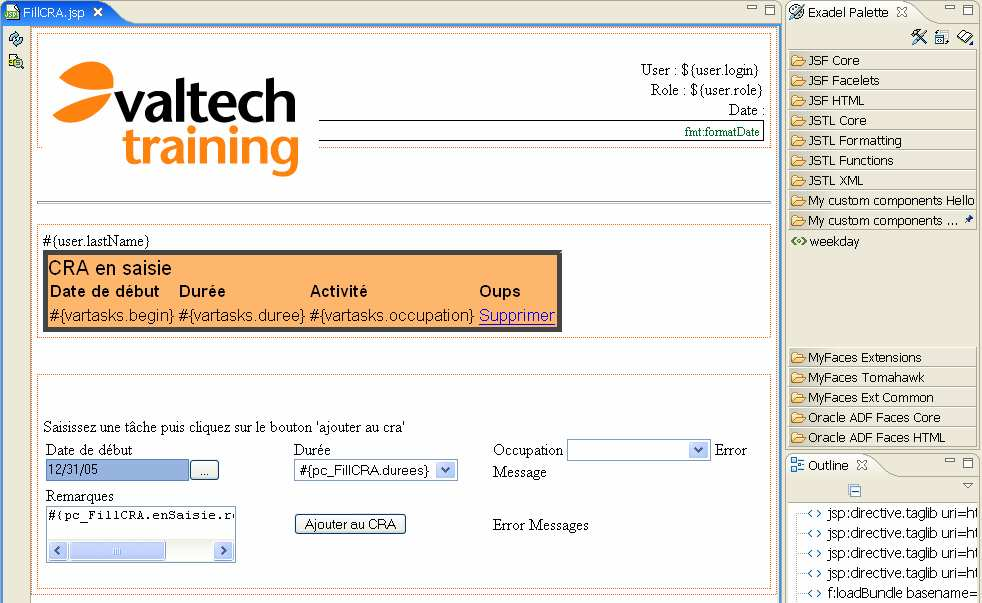Click the Remarques horizontal scrollbar thumb

pos(117,551)
